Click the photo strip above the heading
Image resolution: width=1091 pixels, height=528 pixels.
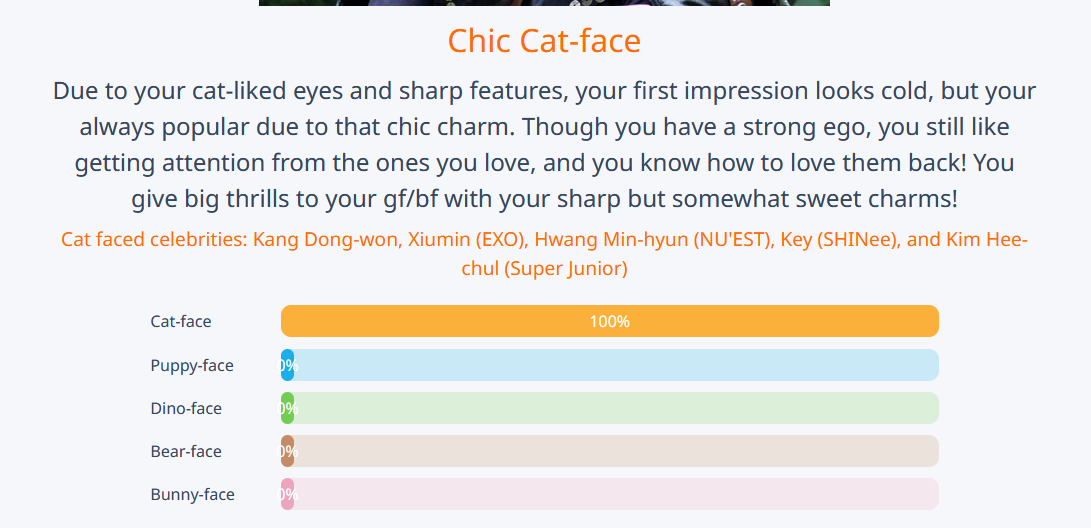coord(544,2)
